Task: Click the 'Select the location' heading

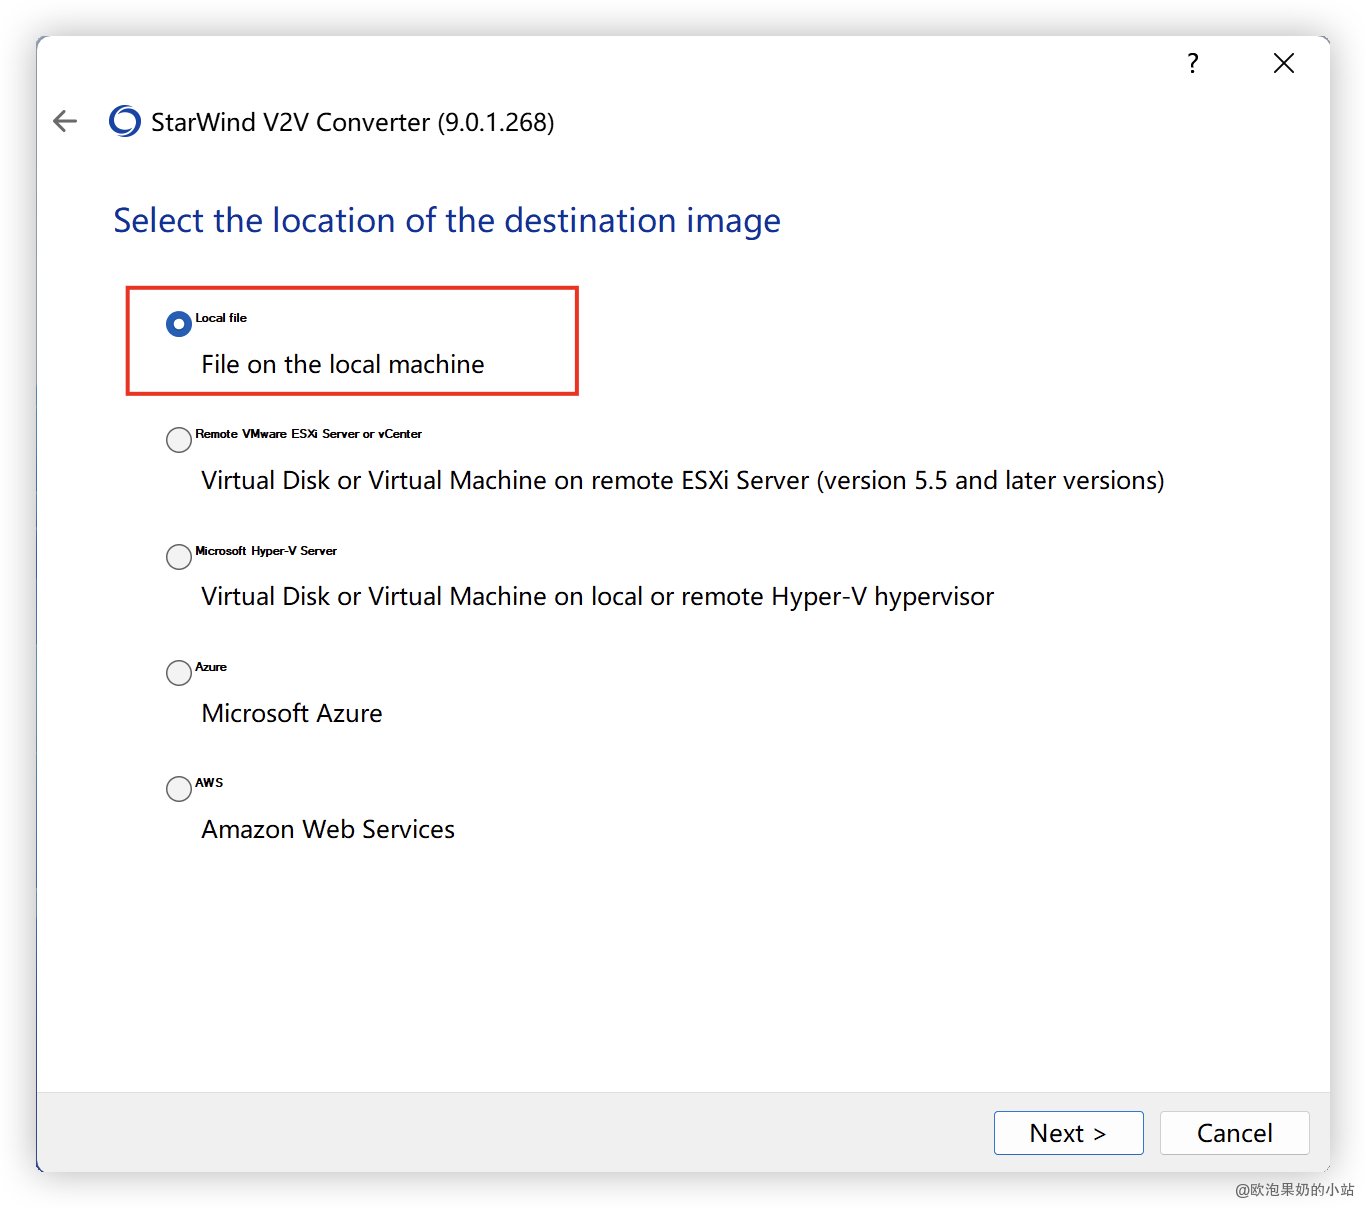Action: click(x=447, y=221)
